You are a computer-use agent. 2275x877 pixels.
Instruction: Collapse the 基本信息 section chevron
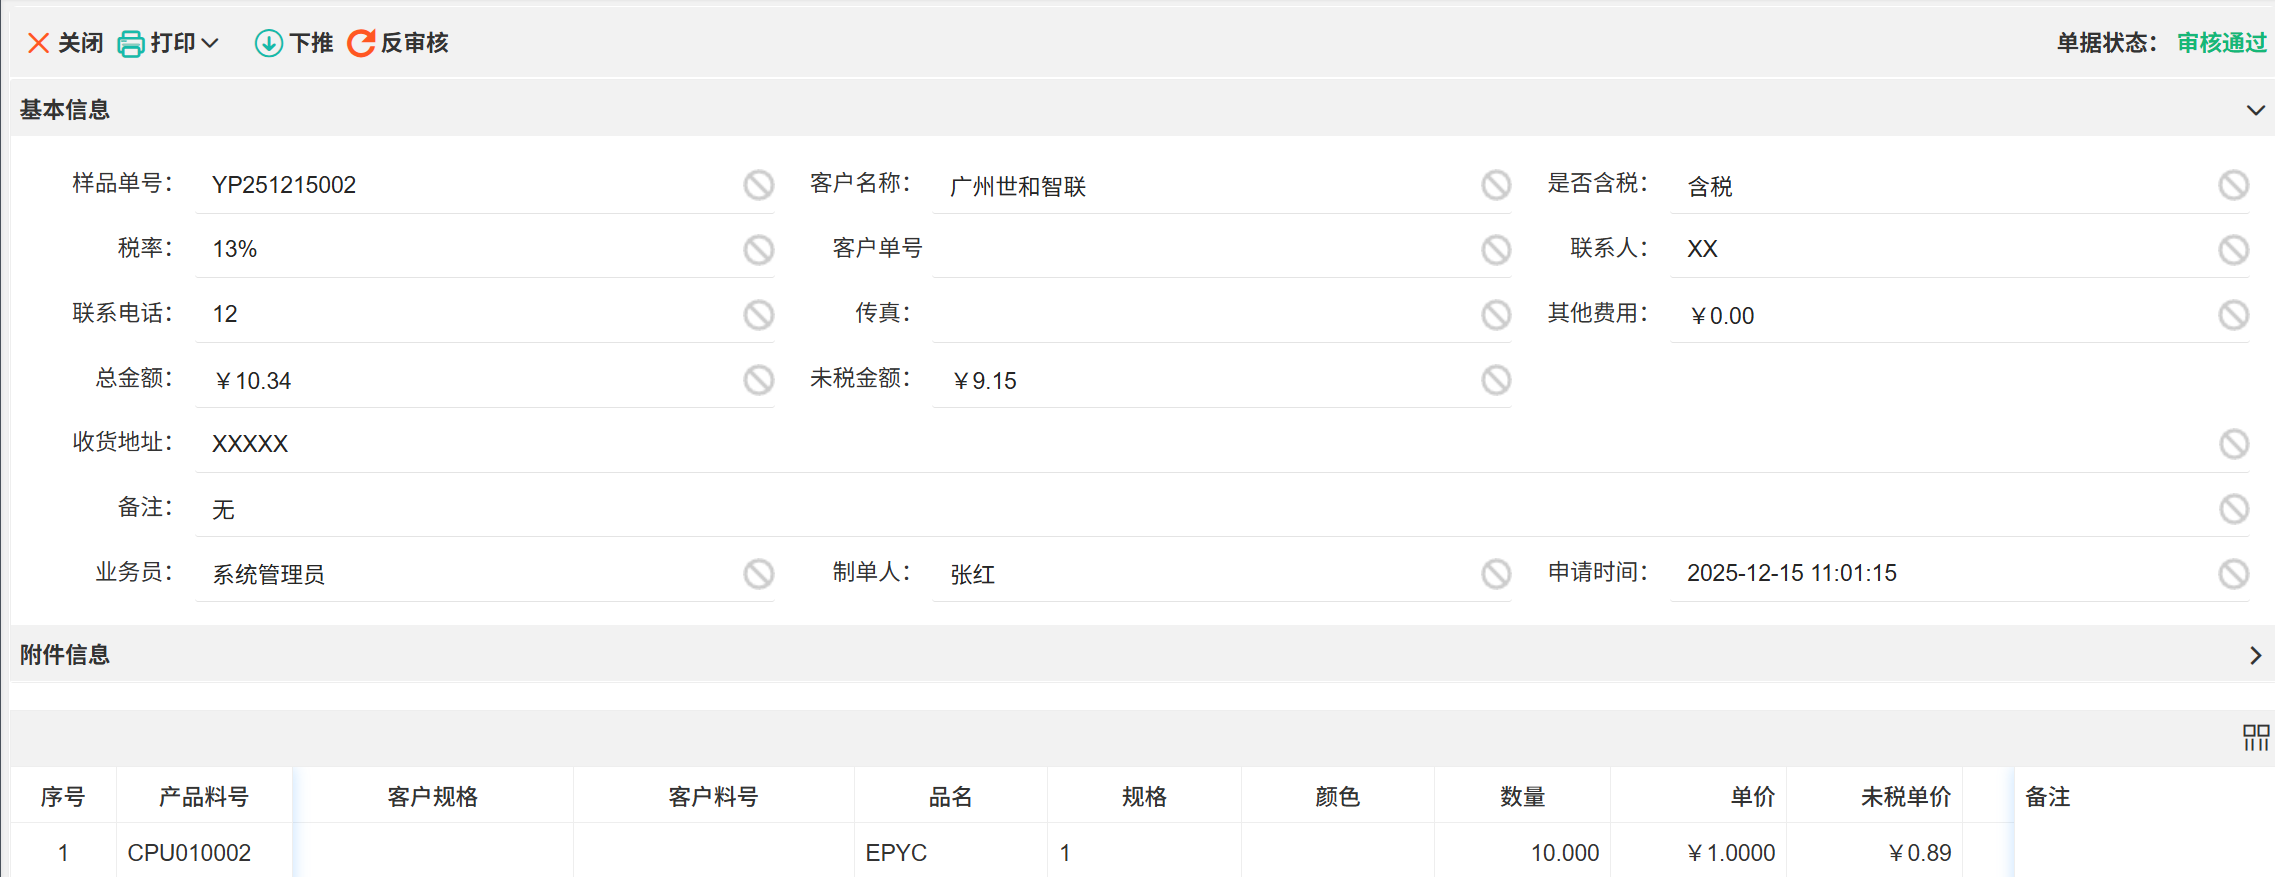pyautogui.click(x=2255, y=110)
